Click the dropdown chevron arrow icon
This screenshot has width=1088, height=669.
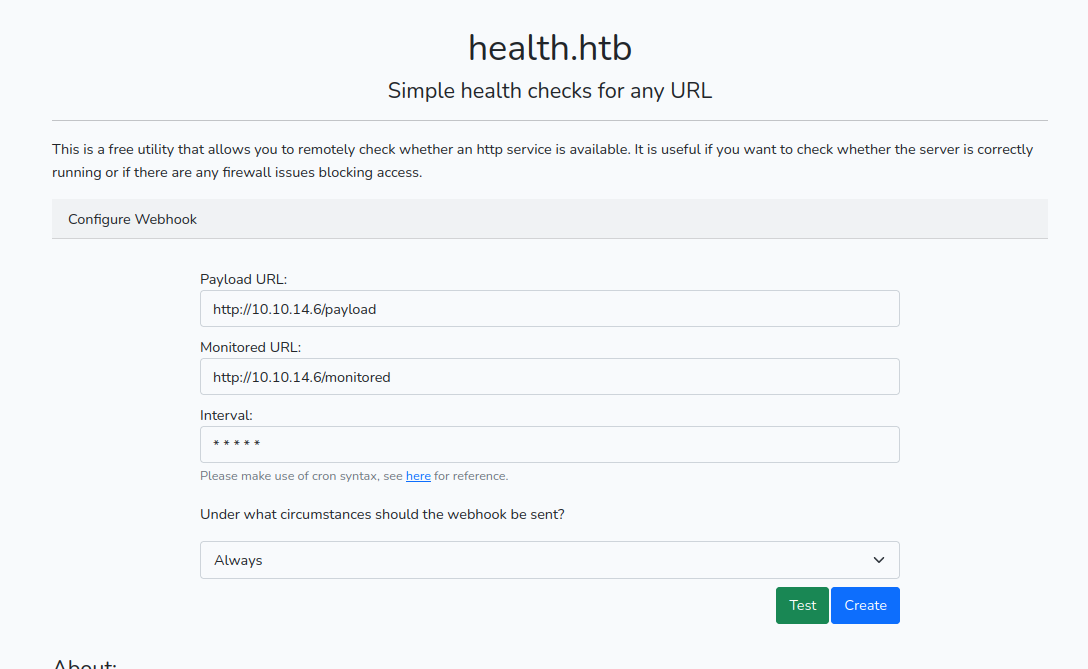879,560
